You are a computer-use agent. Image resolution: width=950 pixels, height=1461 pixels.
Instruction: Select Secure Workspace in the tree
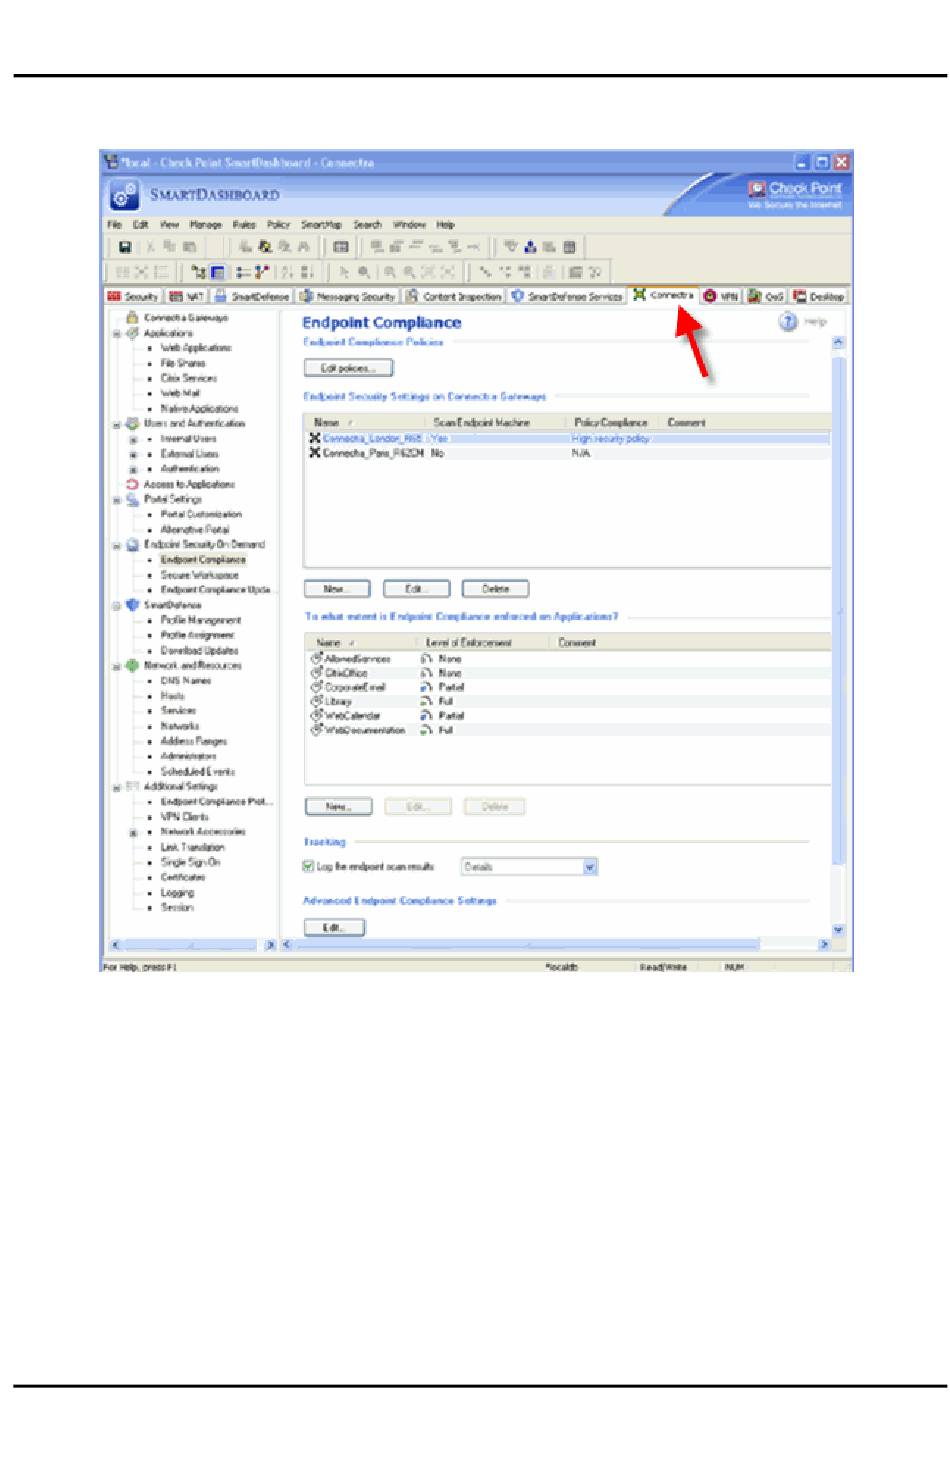199,575
